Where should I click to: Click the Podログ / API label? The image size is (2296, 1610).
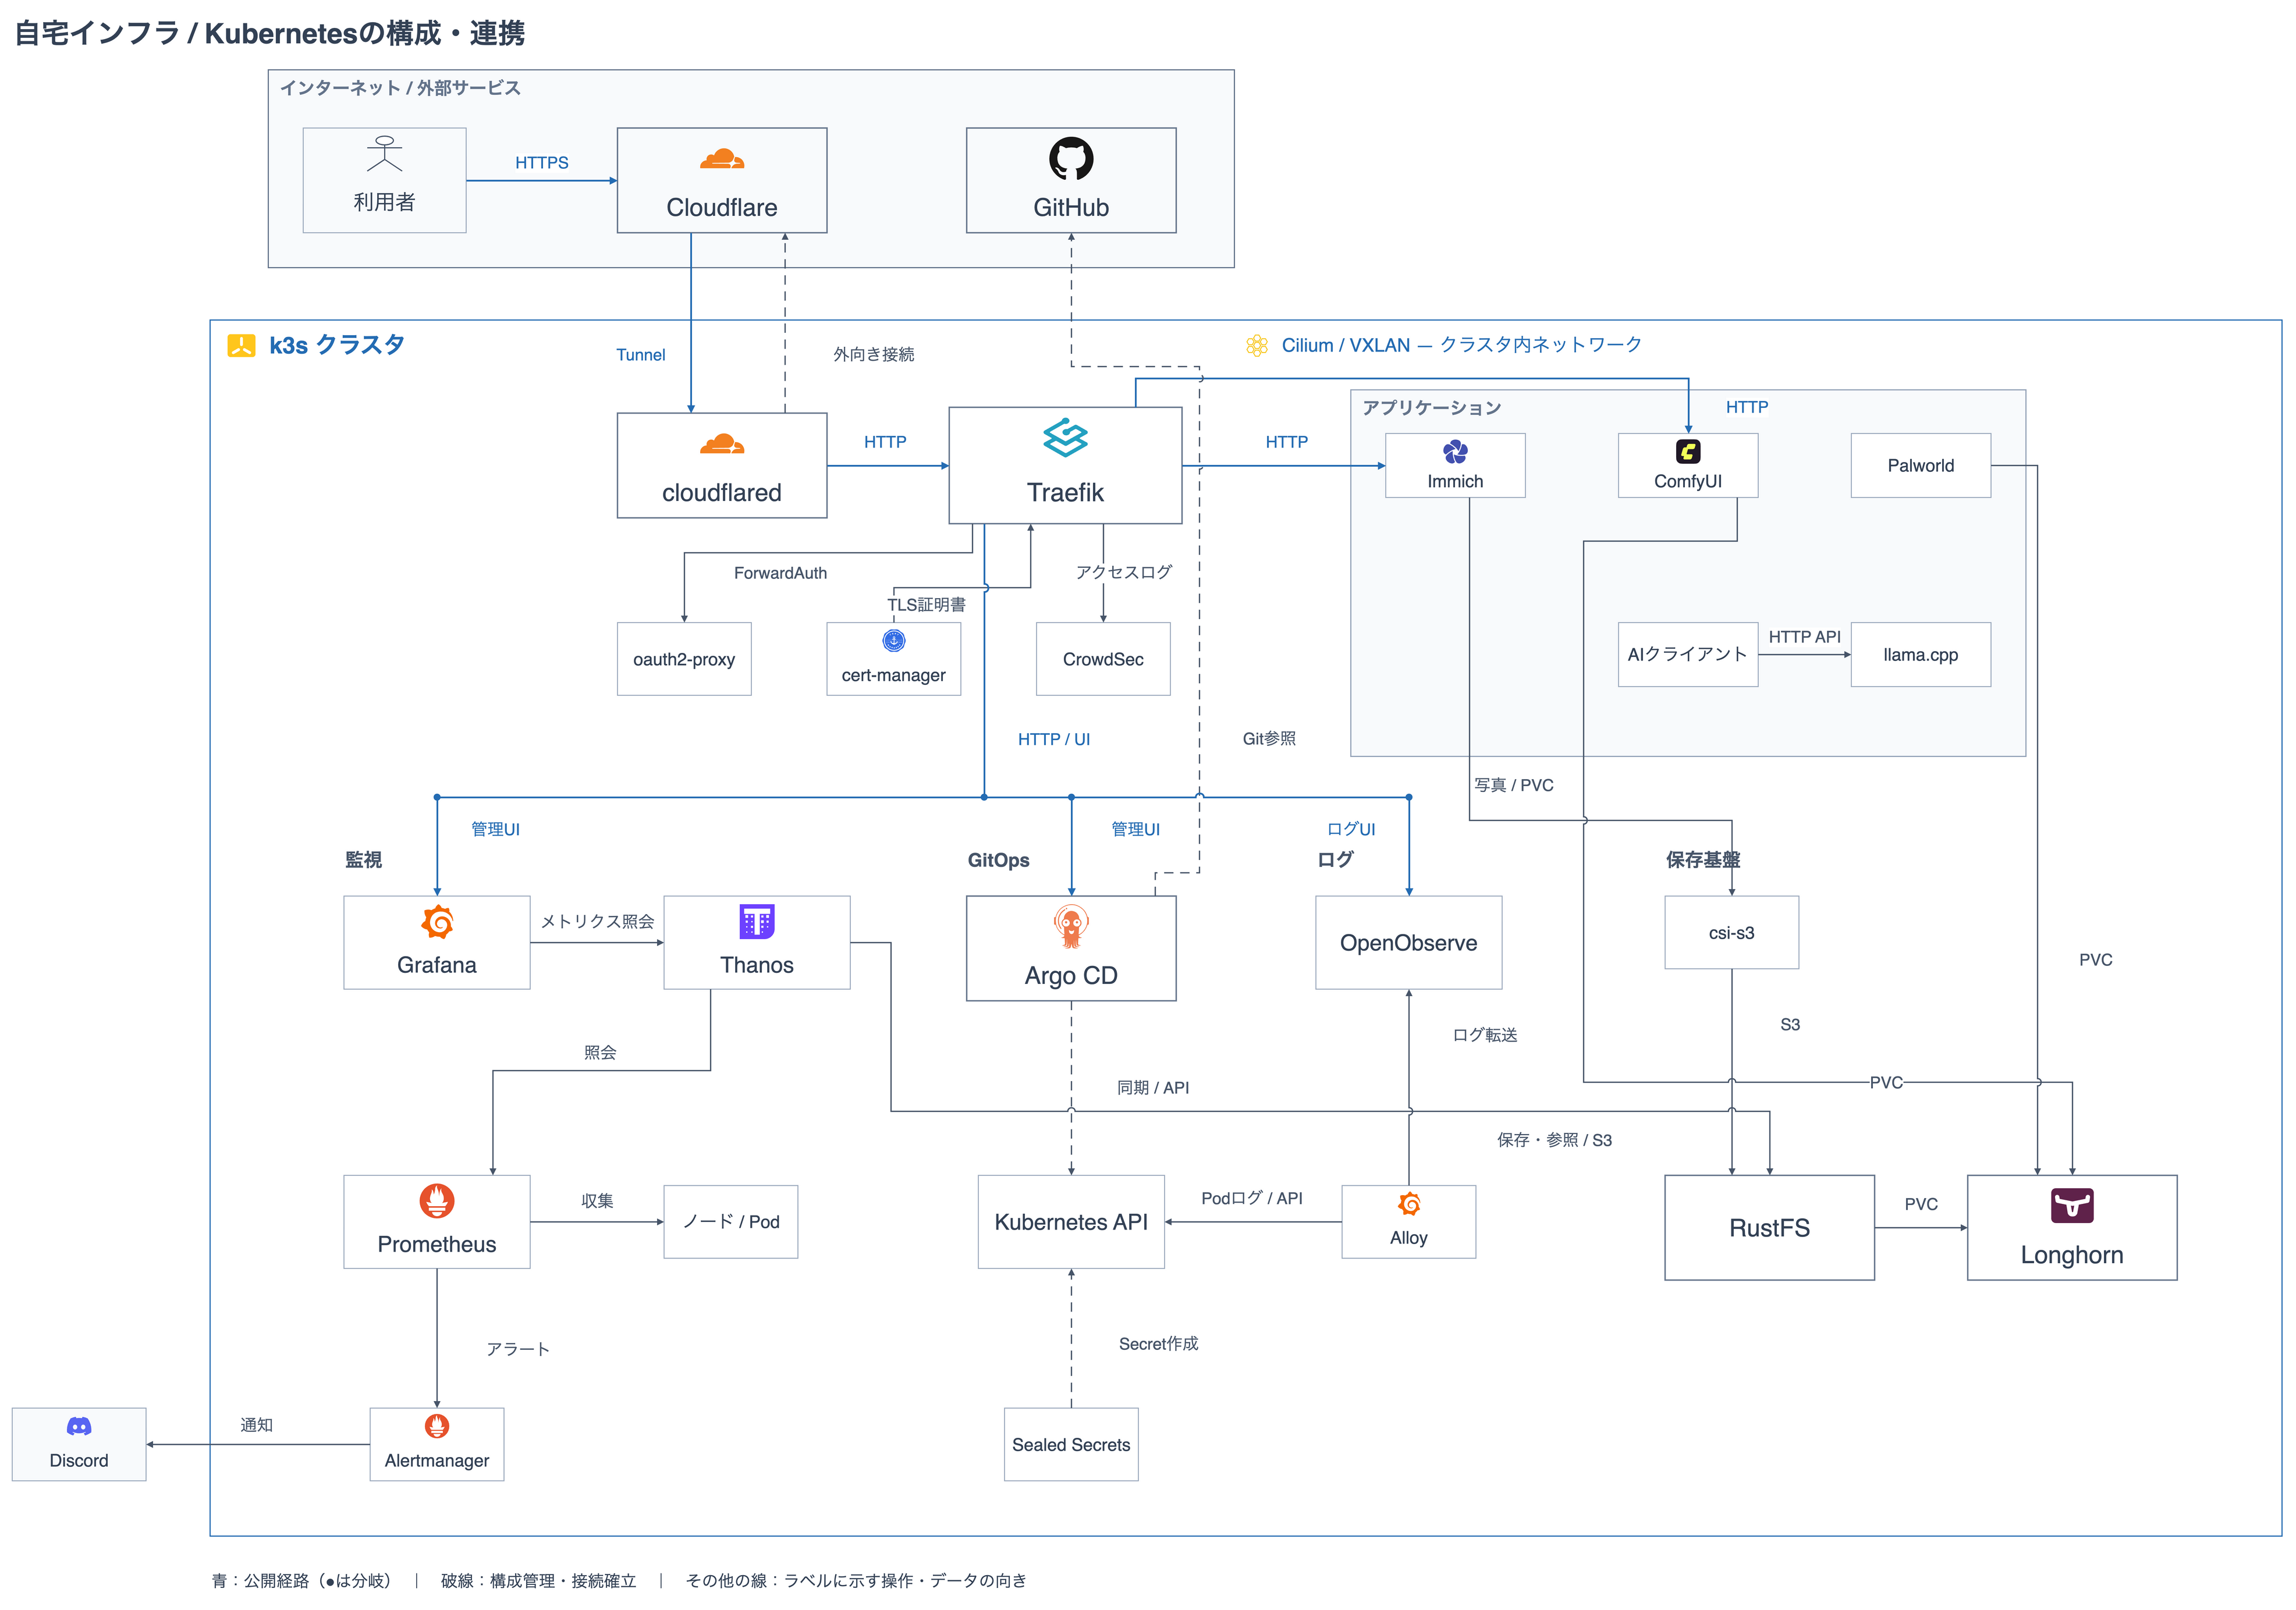pos(1251,1197)
